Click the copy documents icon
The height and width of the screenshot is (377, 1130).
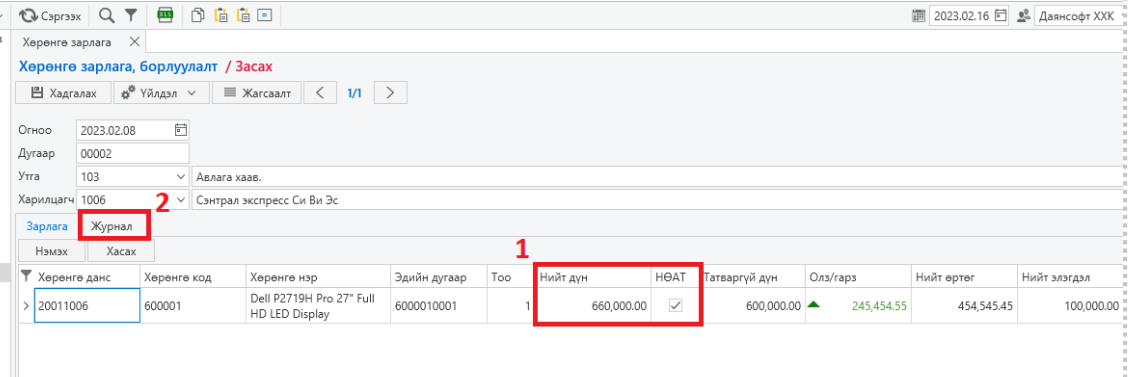[197, 15]
